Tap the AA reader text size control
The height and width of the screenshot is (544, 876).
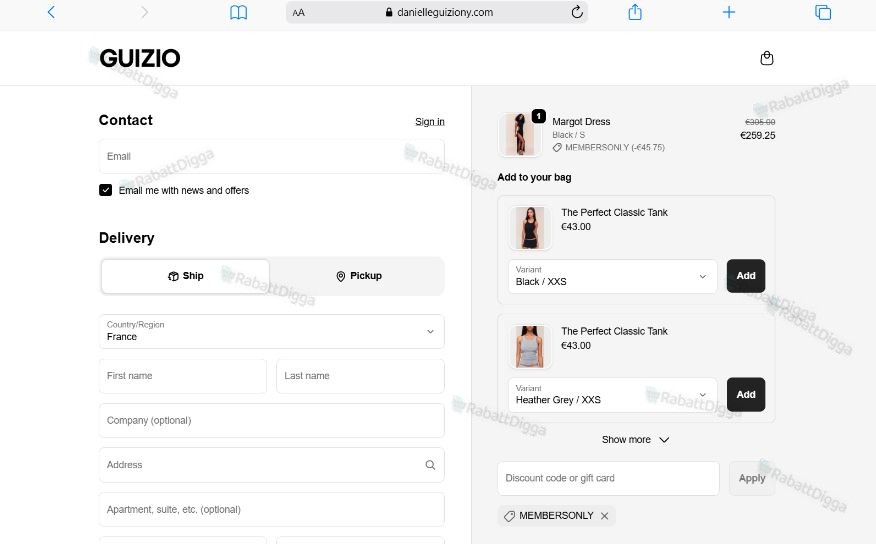coord(298,12)
